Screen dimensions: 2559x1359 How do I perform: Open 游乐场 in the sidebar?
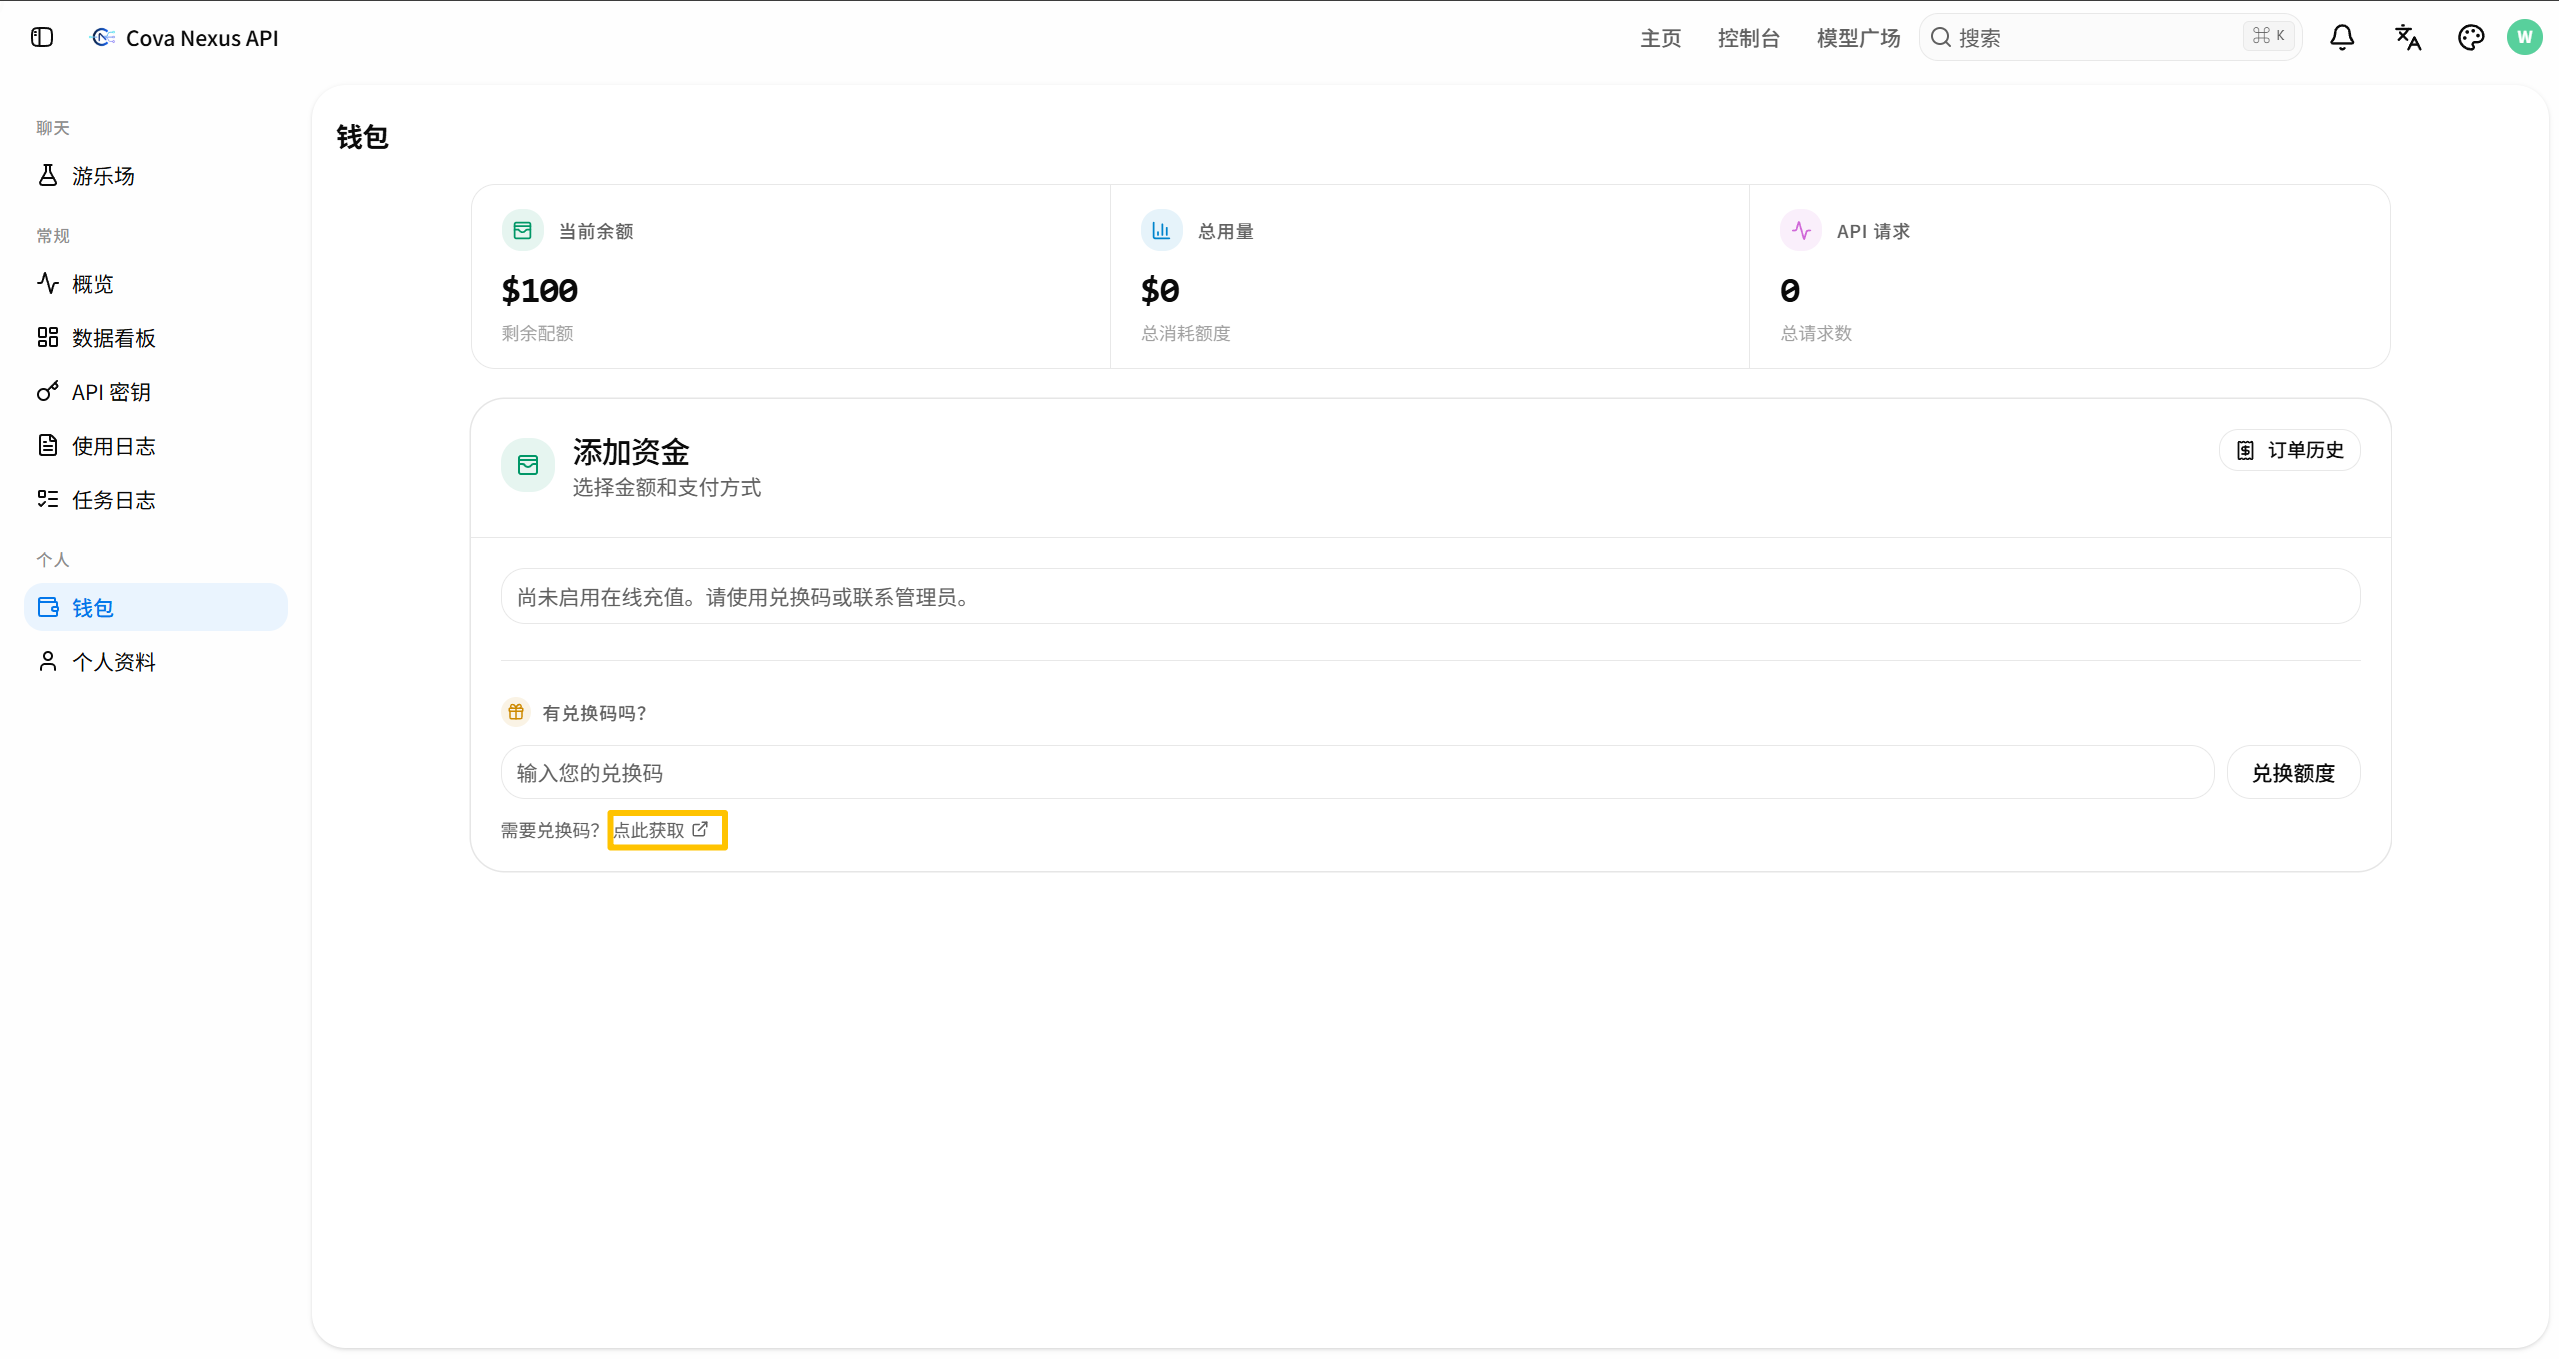[155, 176]
